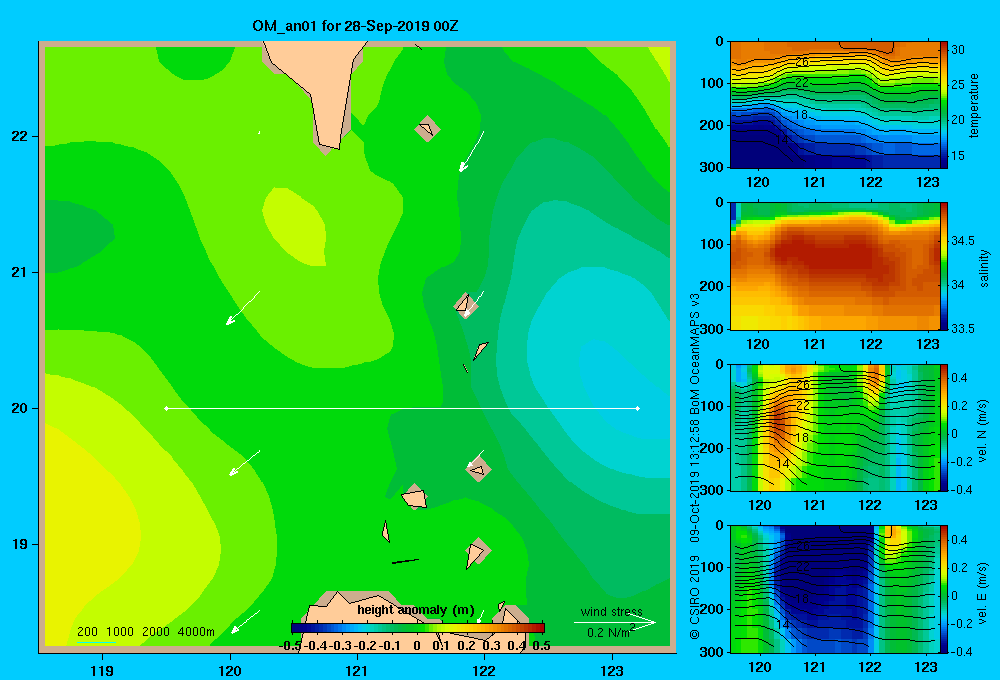Select the vertical 'temperature' axis label
This screenshot has width=1000, height=680.
[974, 105]
